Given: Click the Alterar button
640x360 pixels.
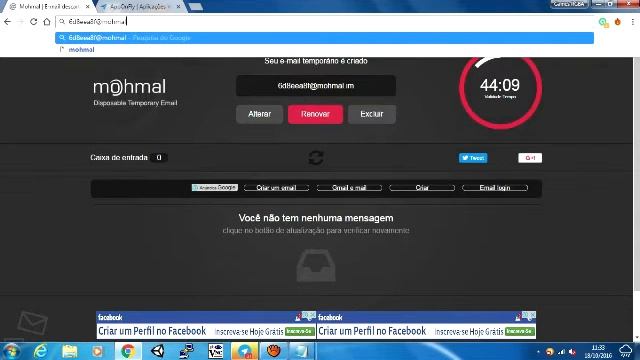Looking at the screenshot, I should pyautogui.click(x=259, y=114).
